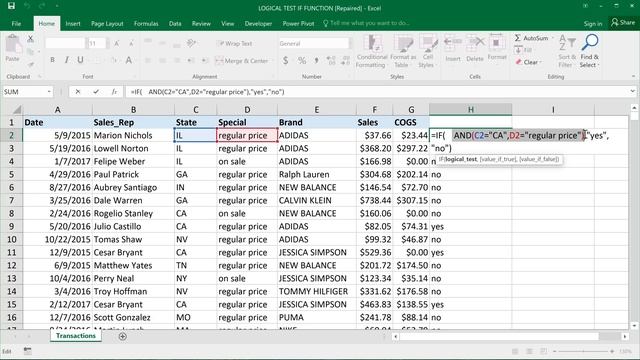640x360 pixels.
Task: Click the Font Color A icon
Action: pyautogui.click(x=129, y=60)
